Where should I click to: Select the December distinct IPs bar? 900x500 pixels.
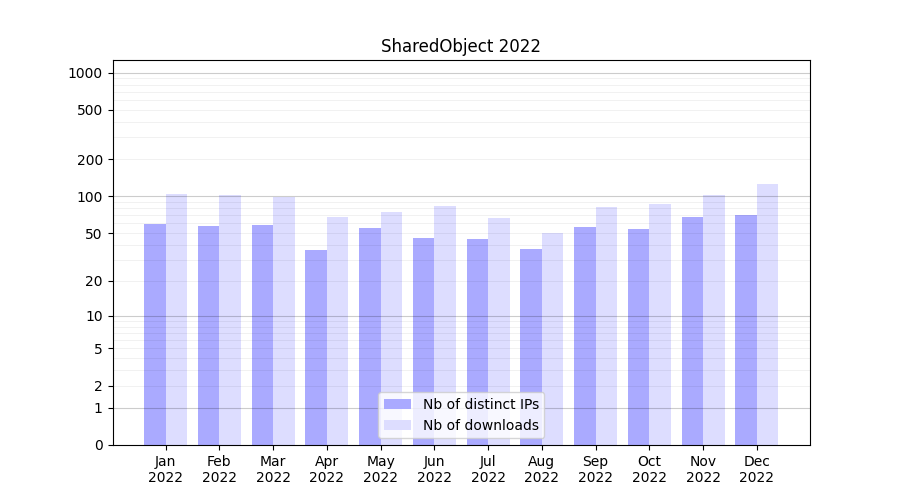click(746, 330)
